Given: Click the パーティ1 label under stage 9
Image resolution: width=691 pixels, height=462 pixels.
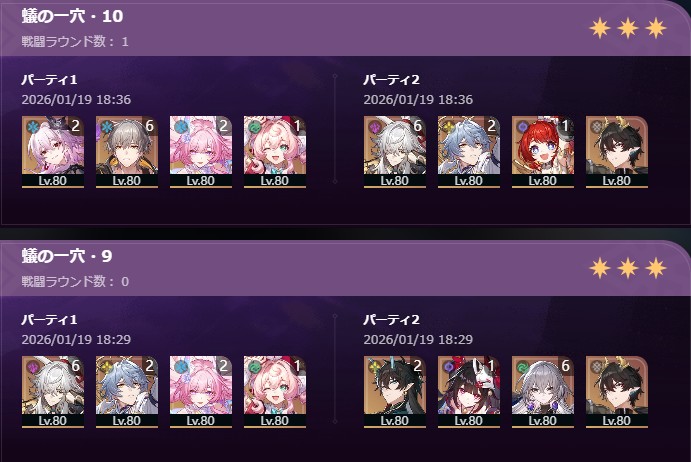Looking at the screenshot, I should pos(49,320).
